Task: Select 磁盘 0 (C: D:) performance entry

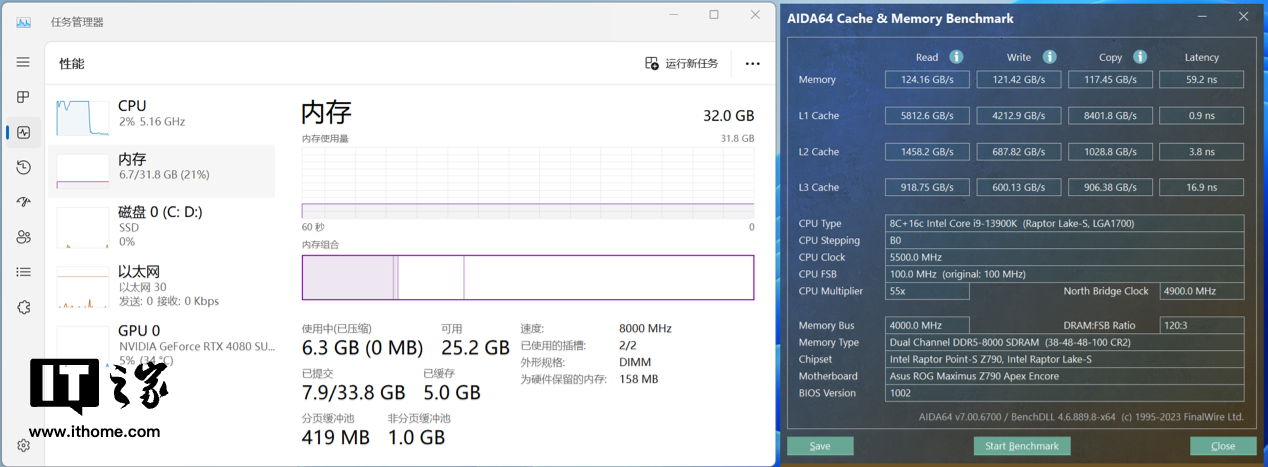Action: click(x=161, y=225)
